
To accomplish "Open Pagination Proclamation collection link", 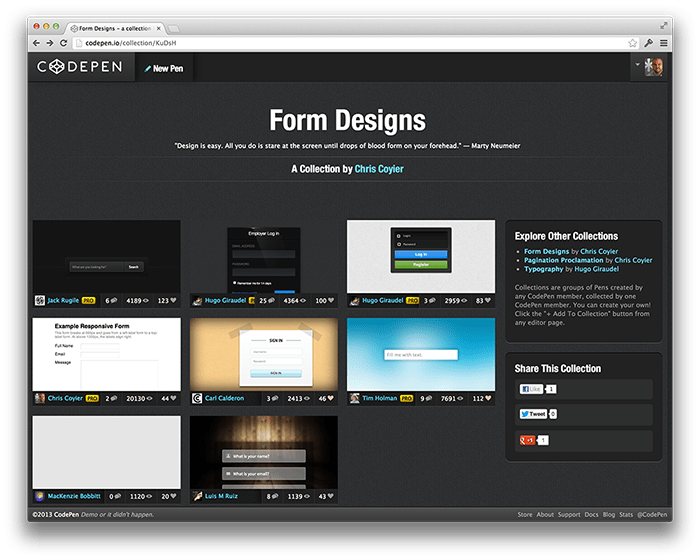I will [563, 260].
